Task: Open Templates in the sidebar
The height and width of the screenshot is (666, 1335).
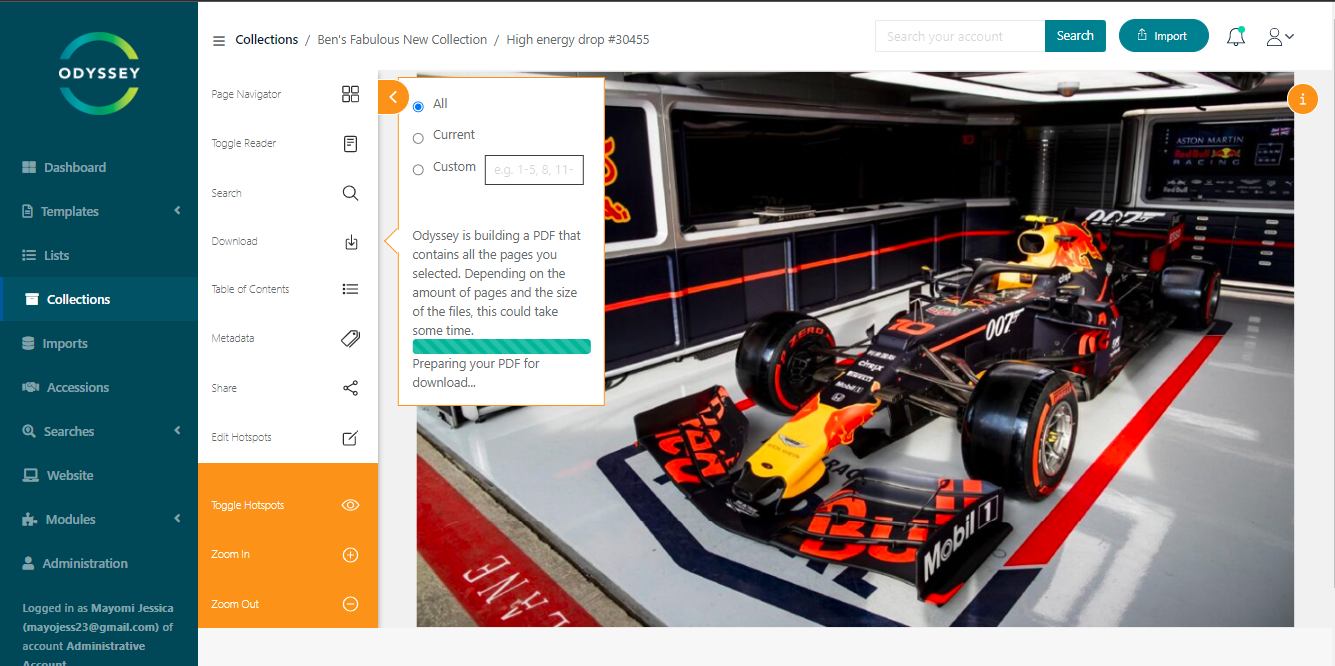Action: (99, 212)
